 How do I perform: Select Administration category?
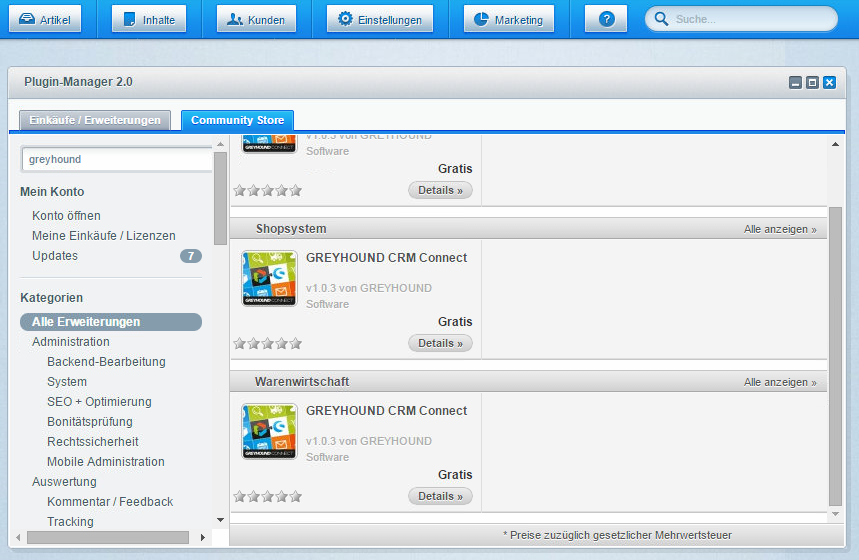pos(71,342)
